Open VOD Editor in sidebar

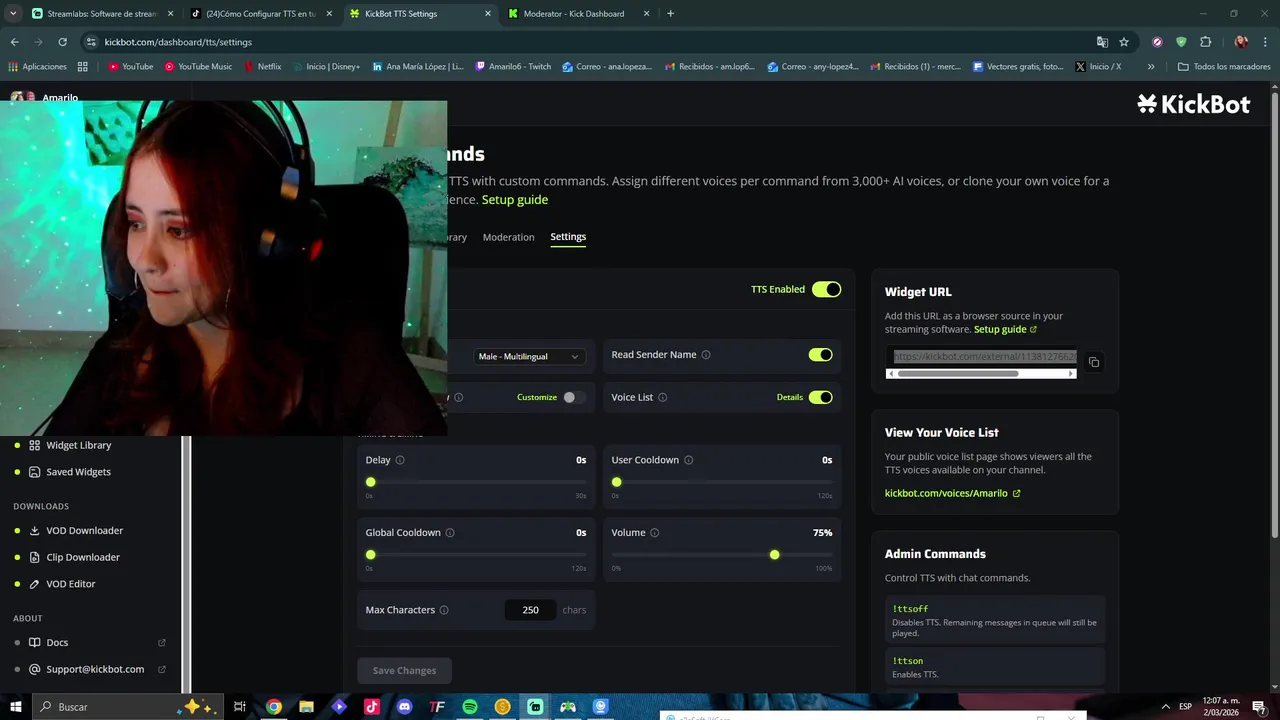click(62, 584)
